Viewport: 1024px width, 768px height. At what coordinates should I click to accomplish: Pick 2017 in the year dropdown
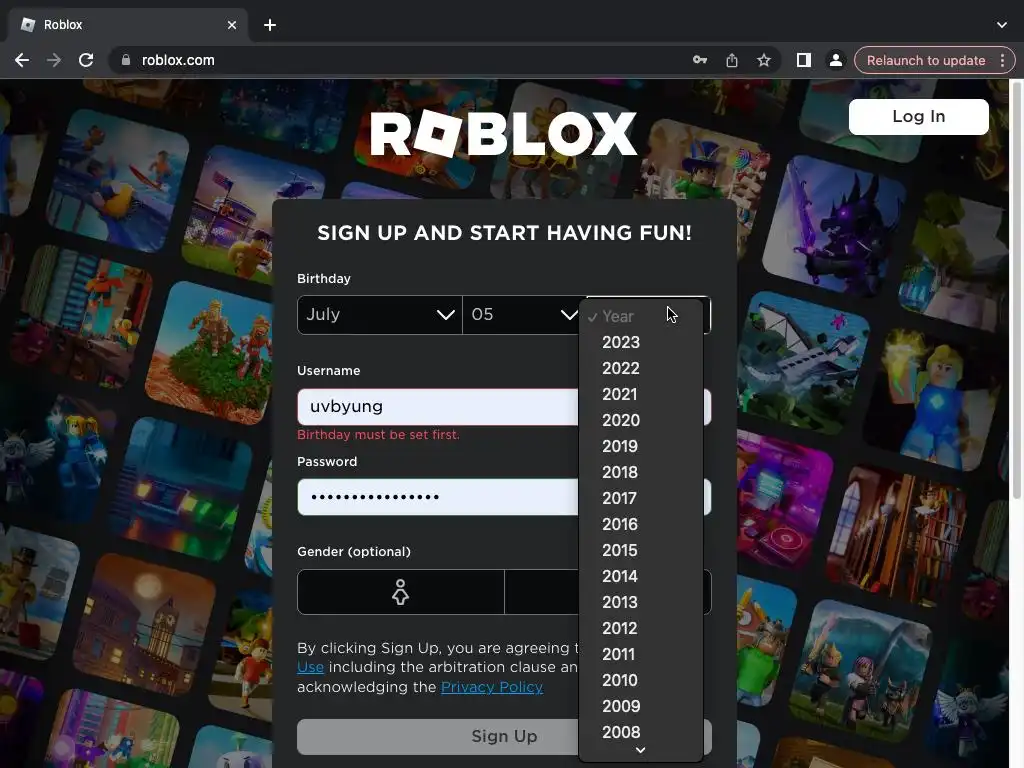point(641,498)
